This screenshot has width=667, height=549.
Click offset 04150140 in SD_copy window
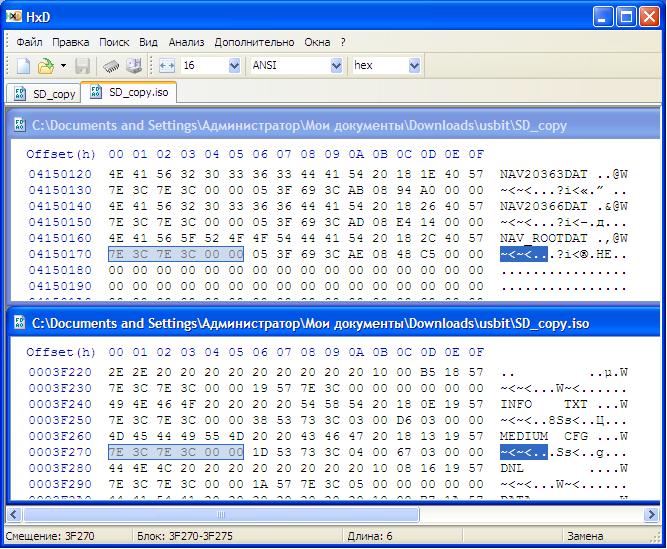(60, 206)
